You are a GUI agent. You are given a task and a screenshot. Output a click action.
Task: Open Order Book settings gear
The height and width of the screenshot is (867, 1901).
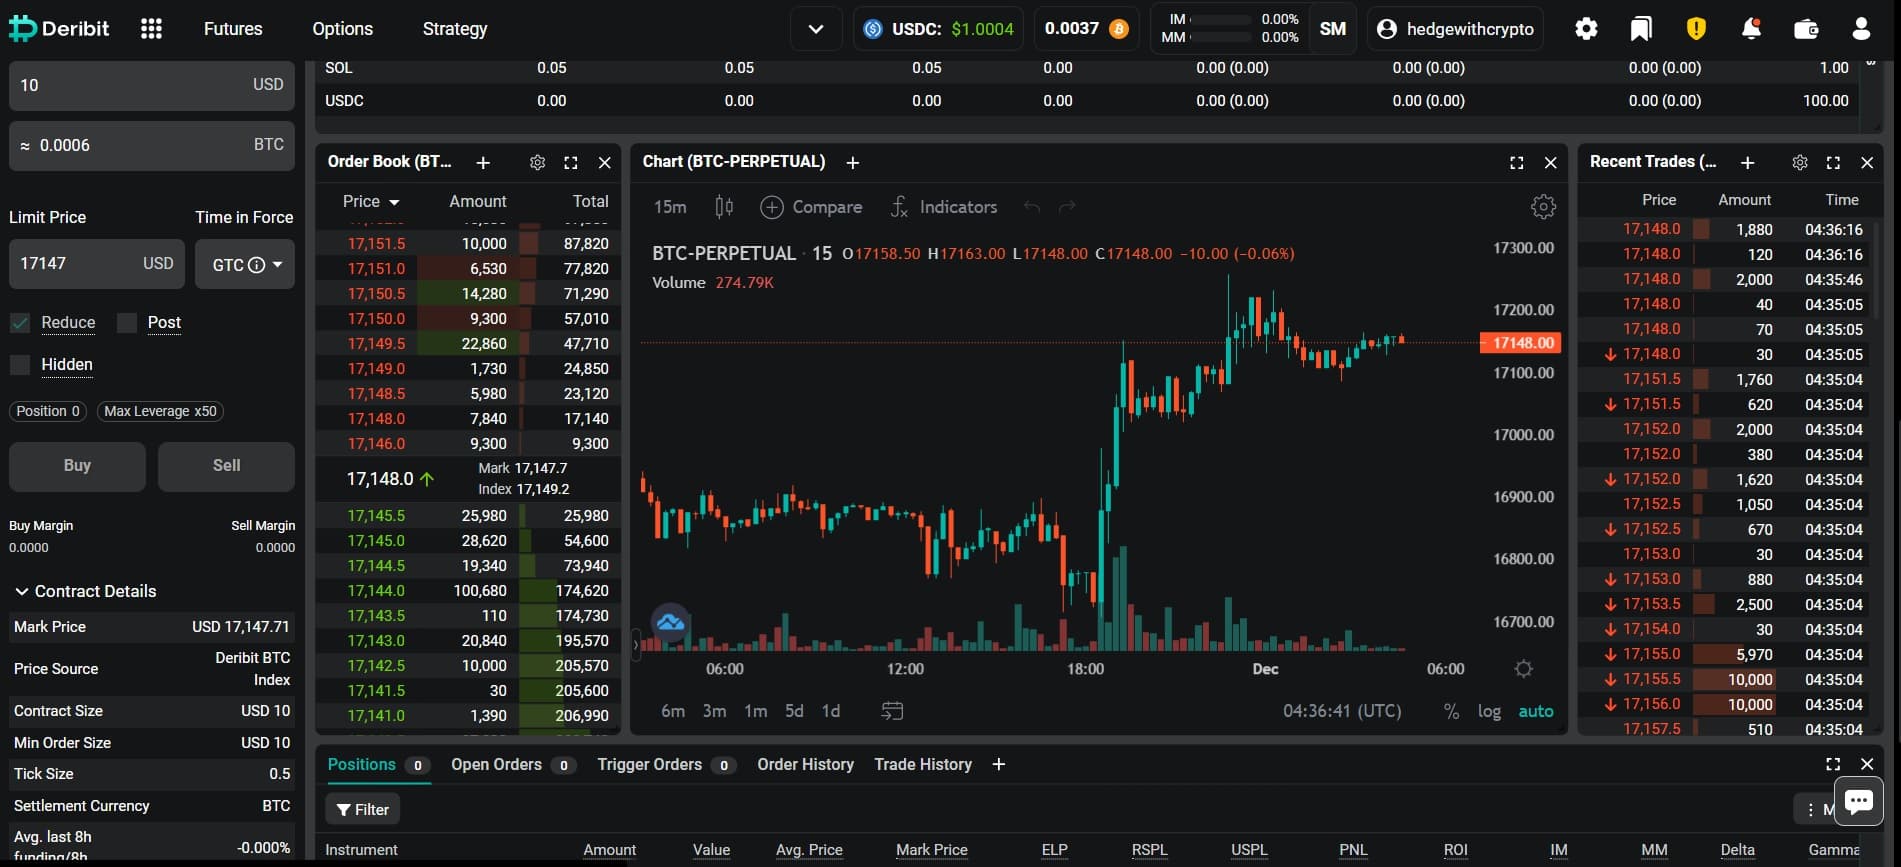pos(537,162)
